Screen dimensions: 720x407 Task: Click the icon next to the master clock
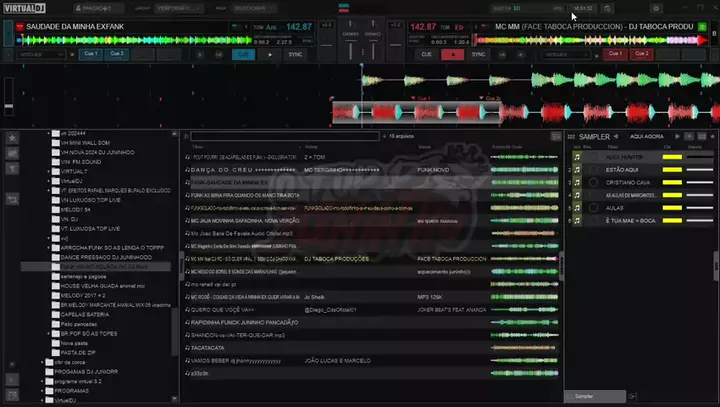(x=608, y=8)
